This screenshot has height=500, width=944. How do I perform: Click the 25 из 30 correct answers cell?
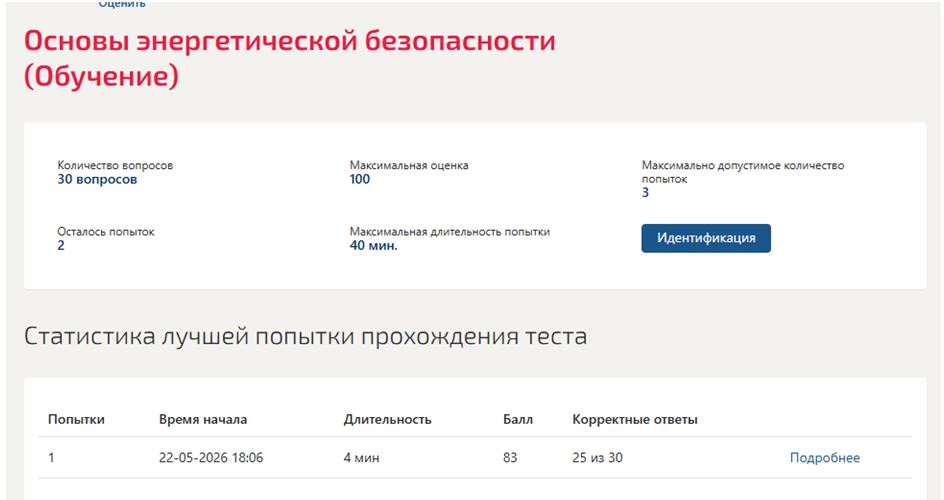[x=597, y=458]
